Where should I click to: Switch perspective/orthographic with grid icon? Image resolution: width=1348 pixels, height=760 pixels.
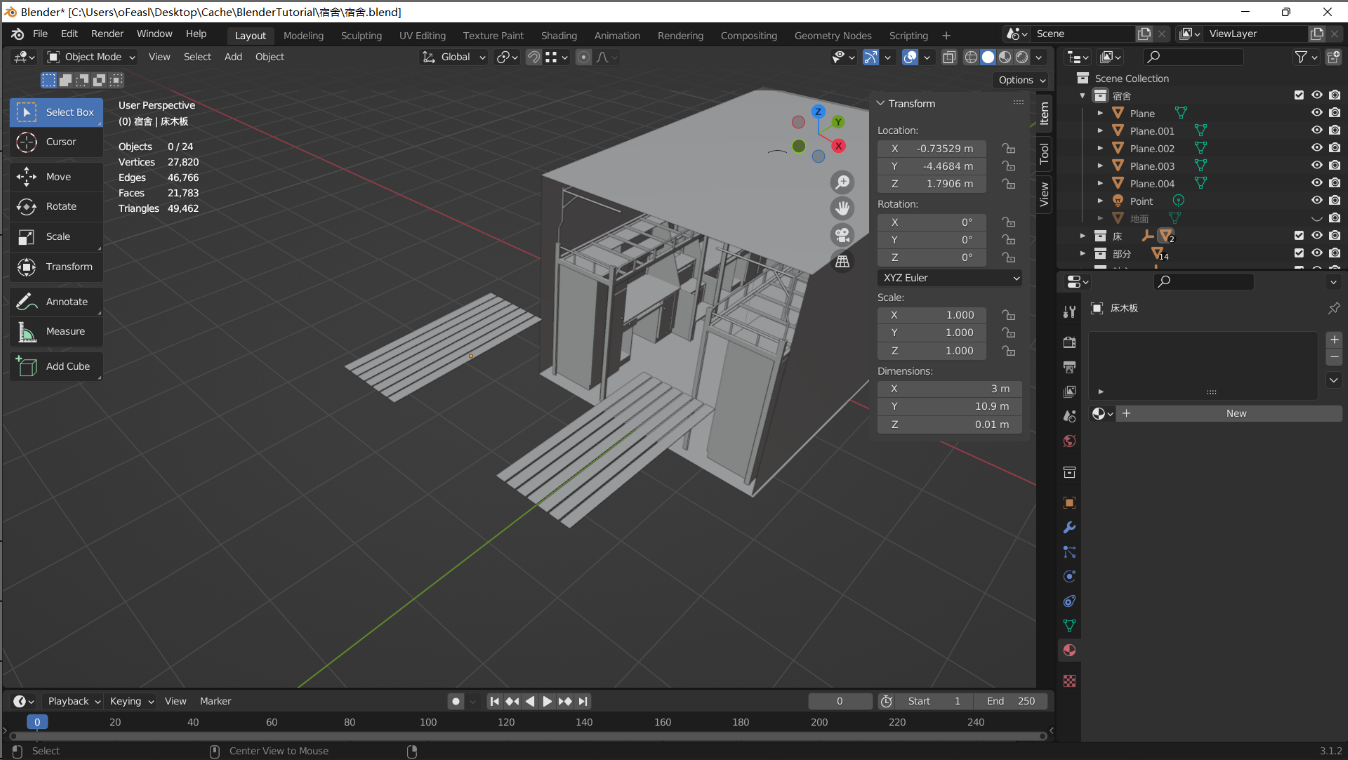click(842, 261)
